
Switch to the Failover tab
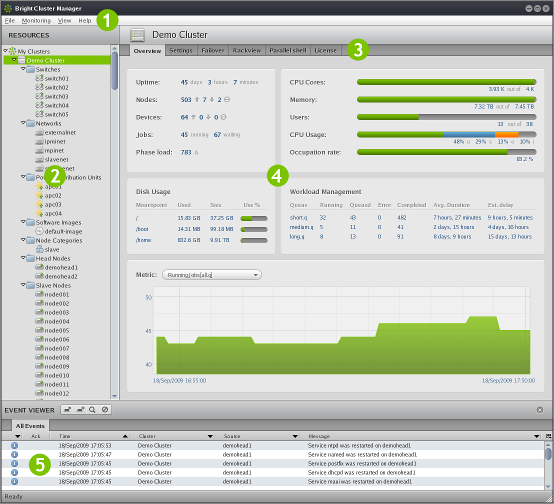(x=213, y=51)
